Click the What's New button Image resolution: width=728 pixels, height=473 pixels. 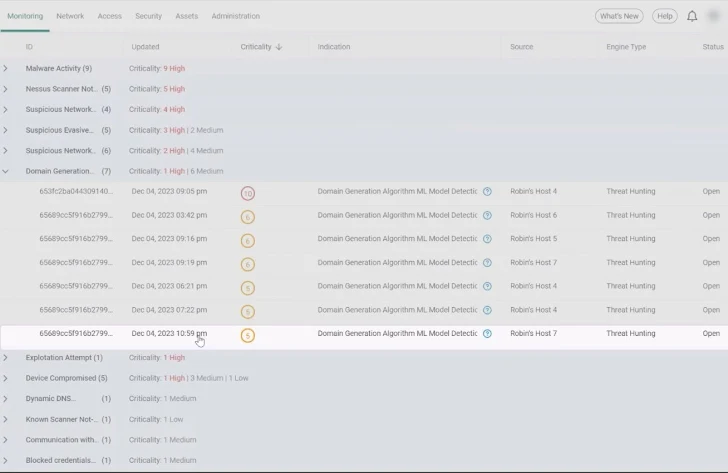619,16
